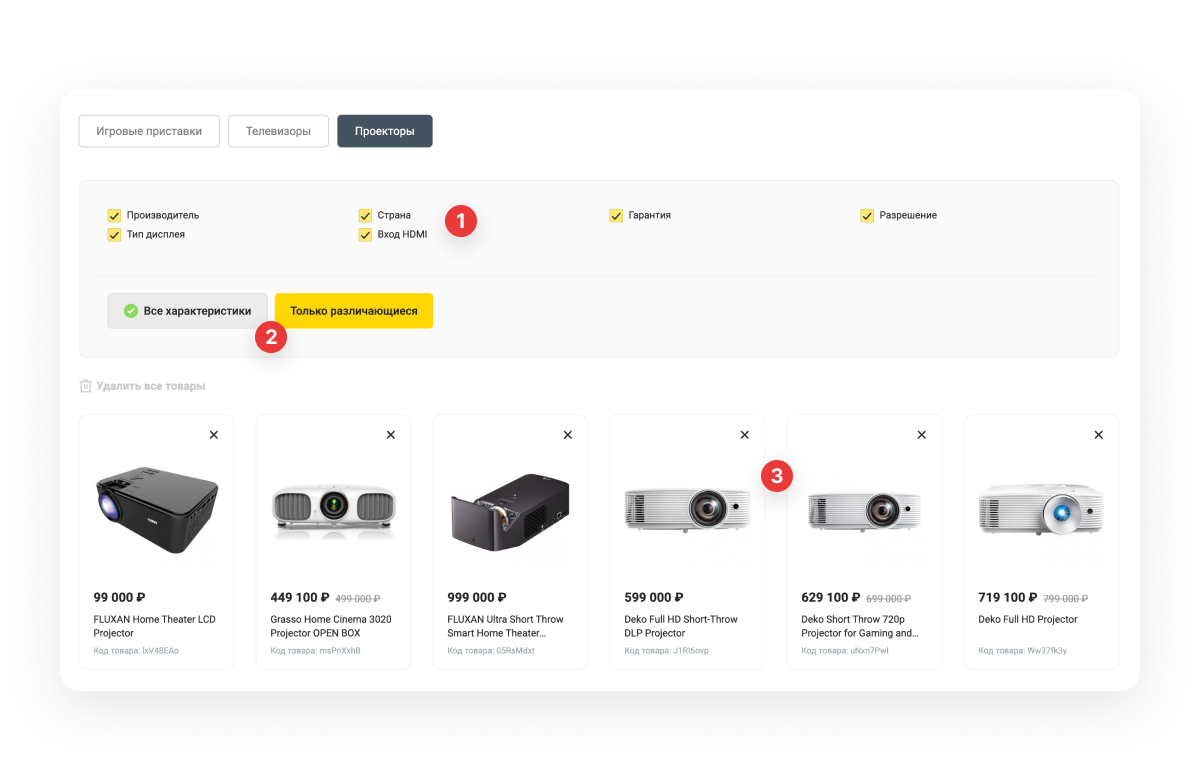Switch to the Игровые приставки tab
The image size is (1200, 763).
tap(149, 131)
